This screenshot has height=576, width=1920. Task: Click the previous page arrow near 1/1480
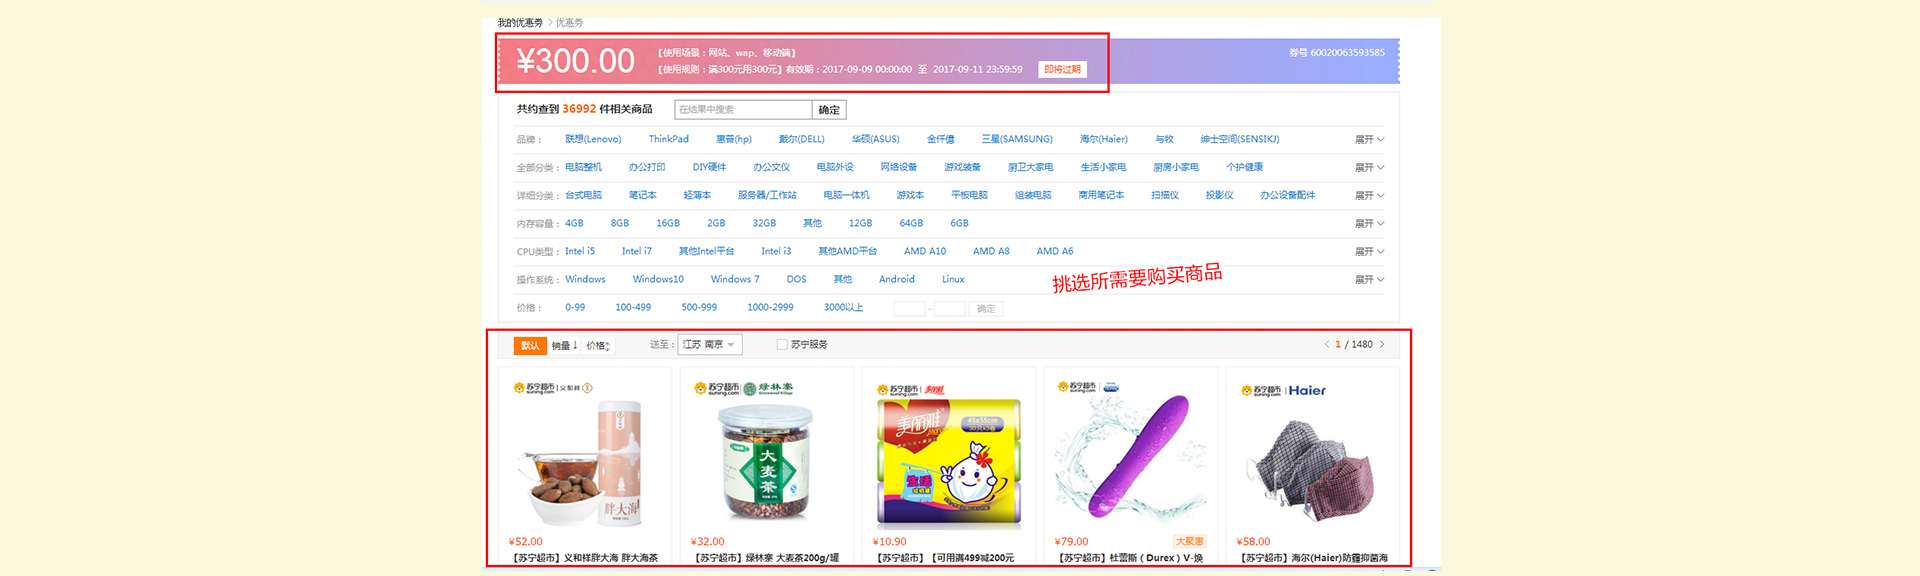point(1327,344)
